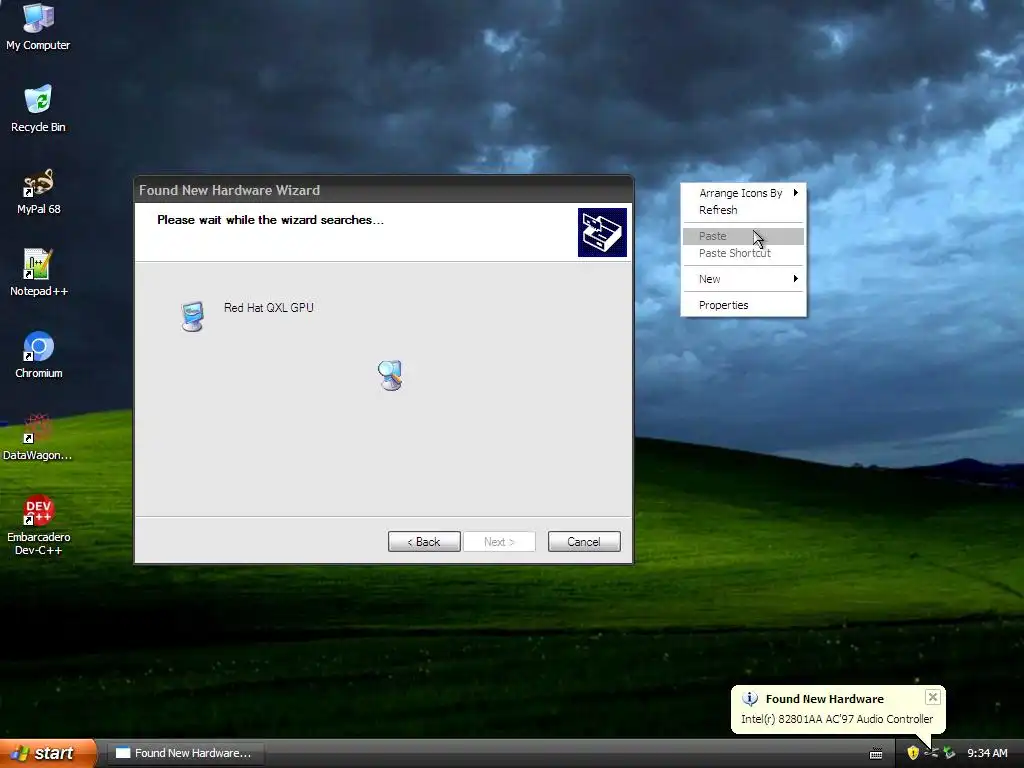Click the 'Found New Hardware' balloon title
This screenshot has height=768, width=1024.
click(x=824, y=699)
